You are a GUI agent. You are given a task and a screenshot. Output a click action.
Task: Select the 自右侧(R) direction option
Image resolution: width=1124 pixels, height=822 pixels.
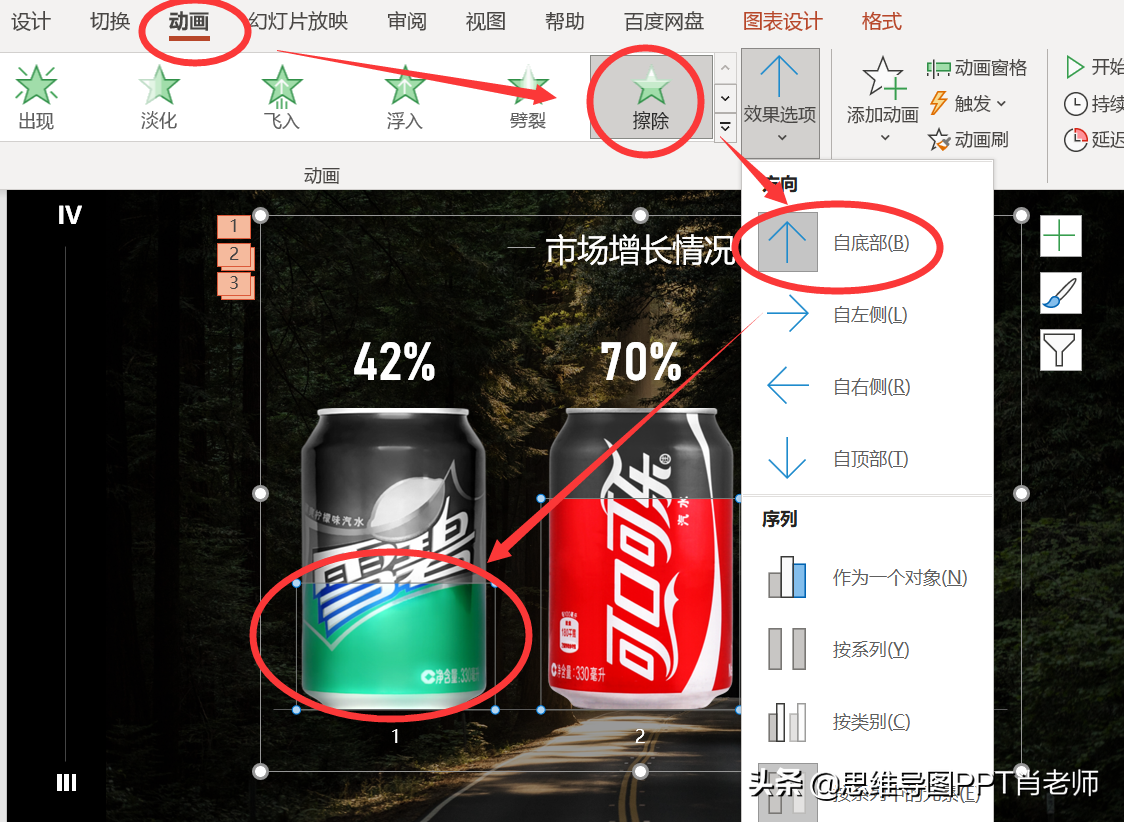coord(867,386)
